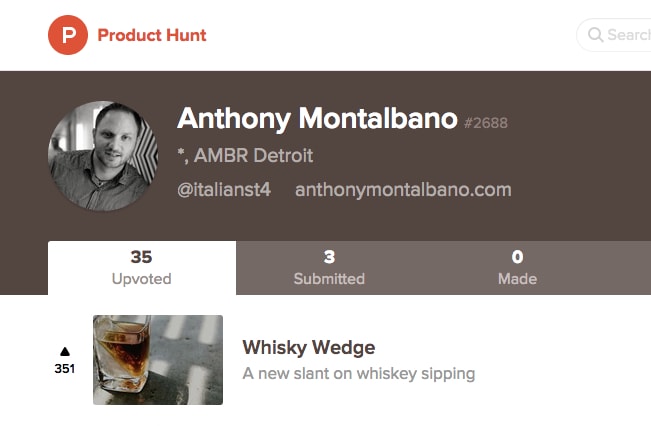The height and width of the screenshot is (426, 651).
Task: Click the Product Hunt circular P logo
Action: (68, 36)
